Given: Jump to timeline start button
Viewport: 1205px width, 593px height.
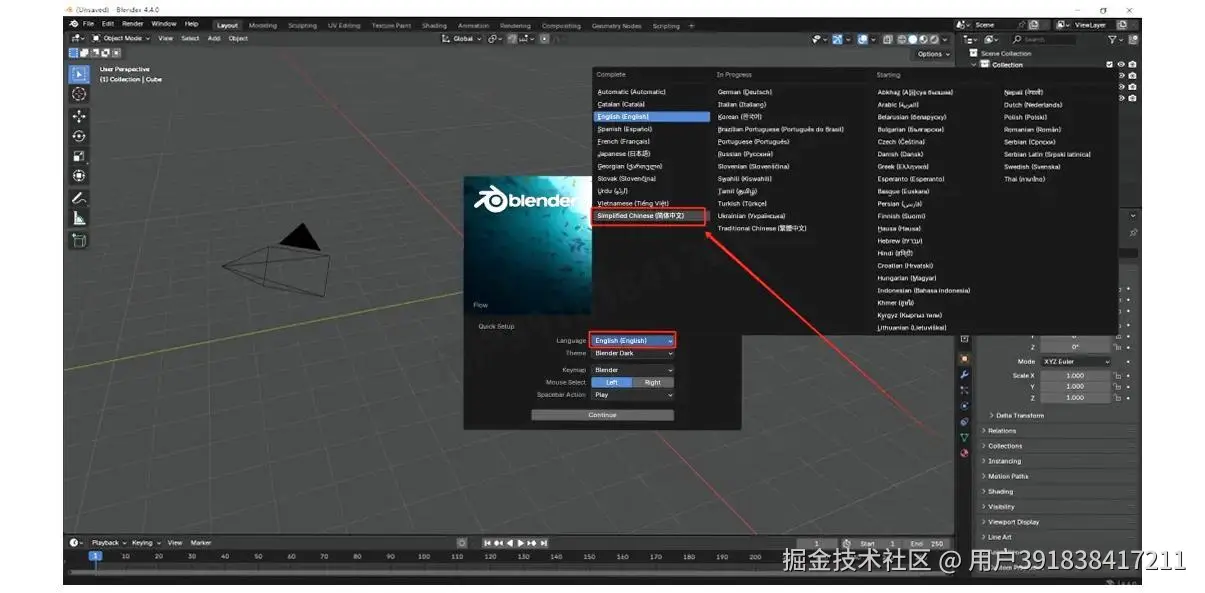Looking at the screenshot, I should pos(487,543).
